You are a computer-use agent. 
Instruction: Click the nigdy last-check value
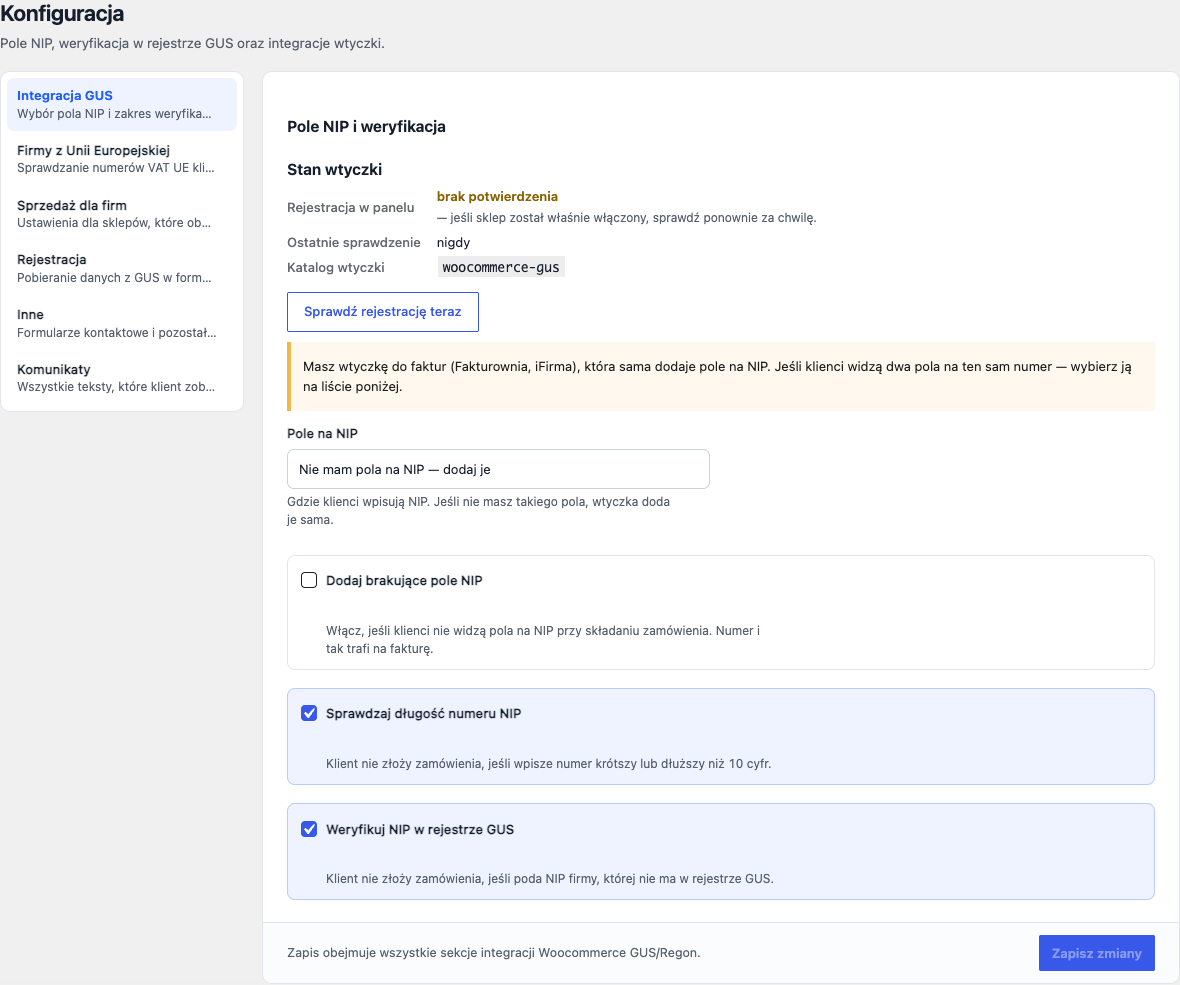click(453, 242)
